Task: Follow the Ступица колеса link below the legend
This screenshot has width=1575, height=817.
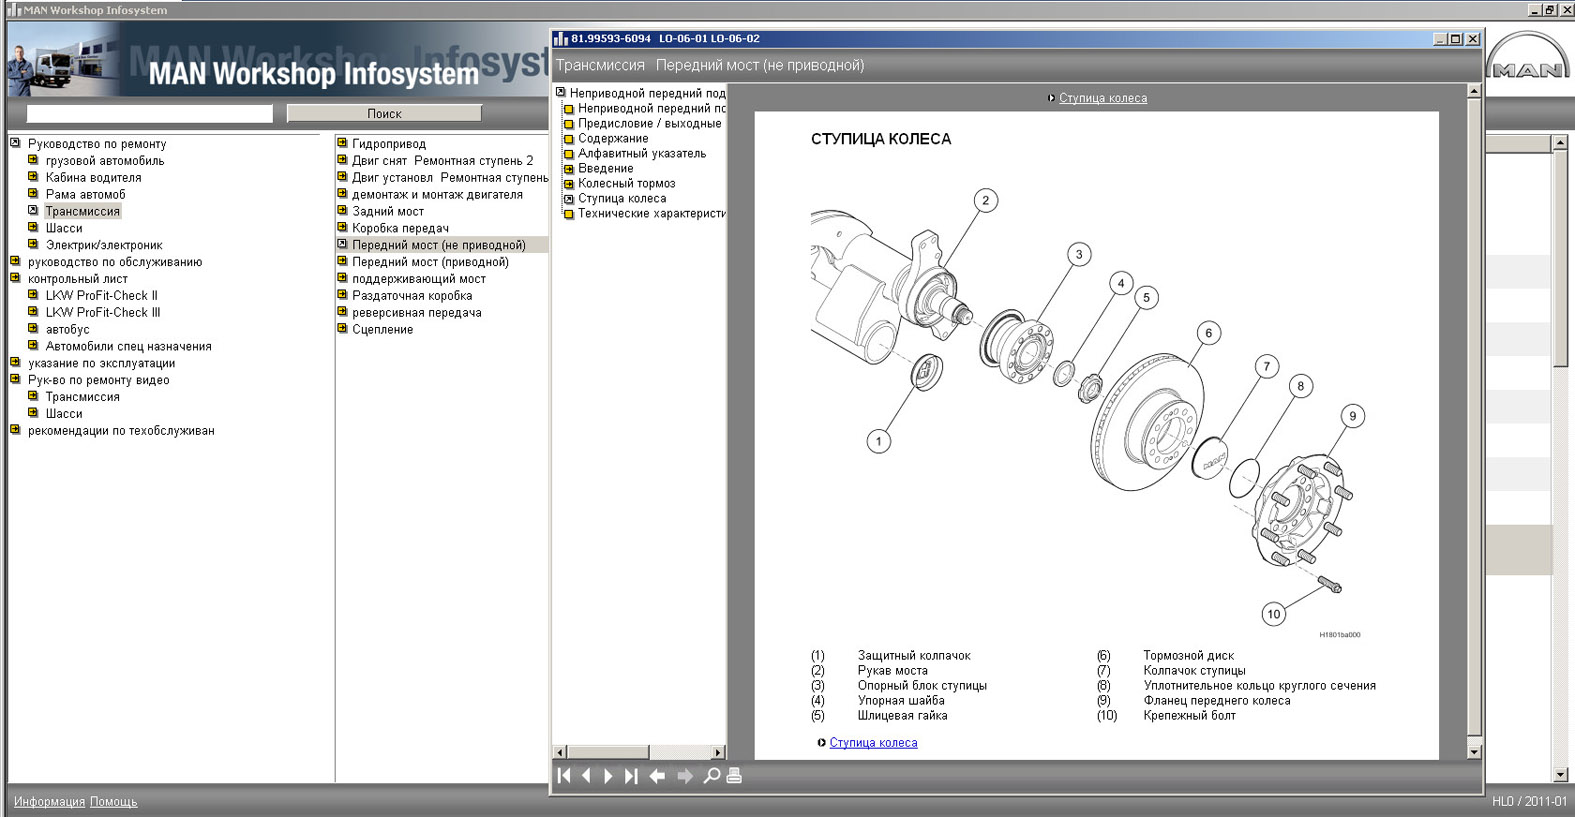Action: click(x=873, y=743)
